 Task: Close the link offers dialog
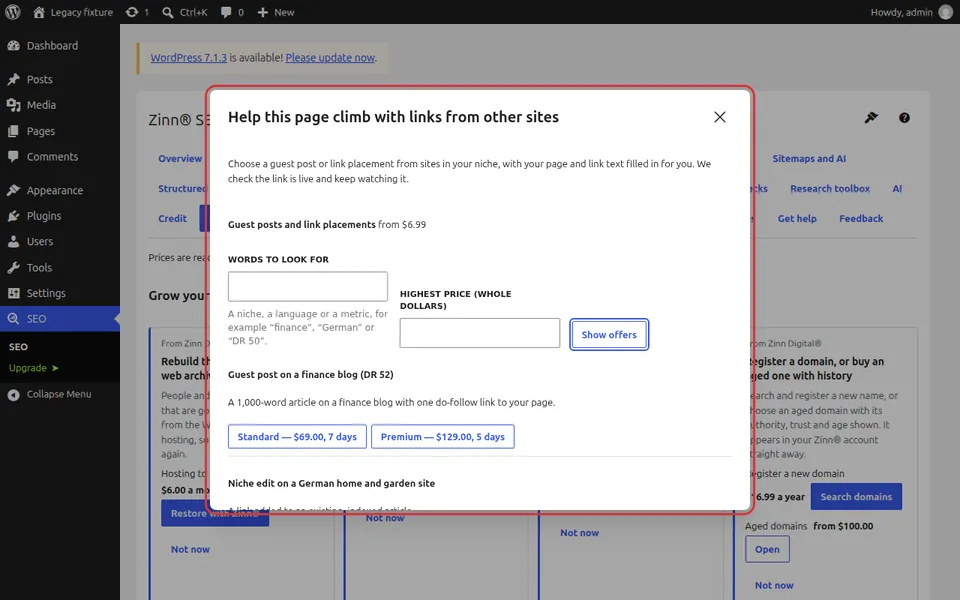click(719, 117)
